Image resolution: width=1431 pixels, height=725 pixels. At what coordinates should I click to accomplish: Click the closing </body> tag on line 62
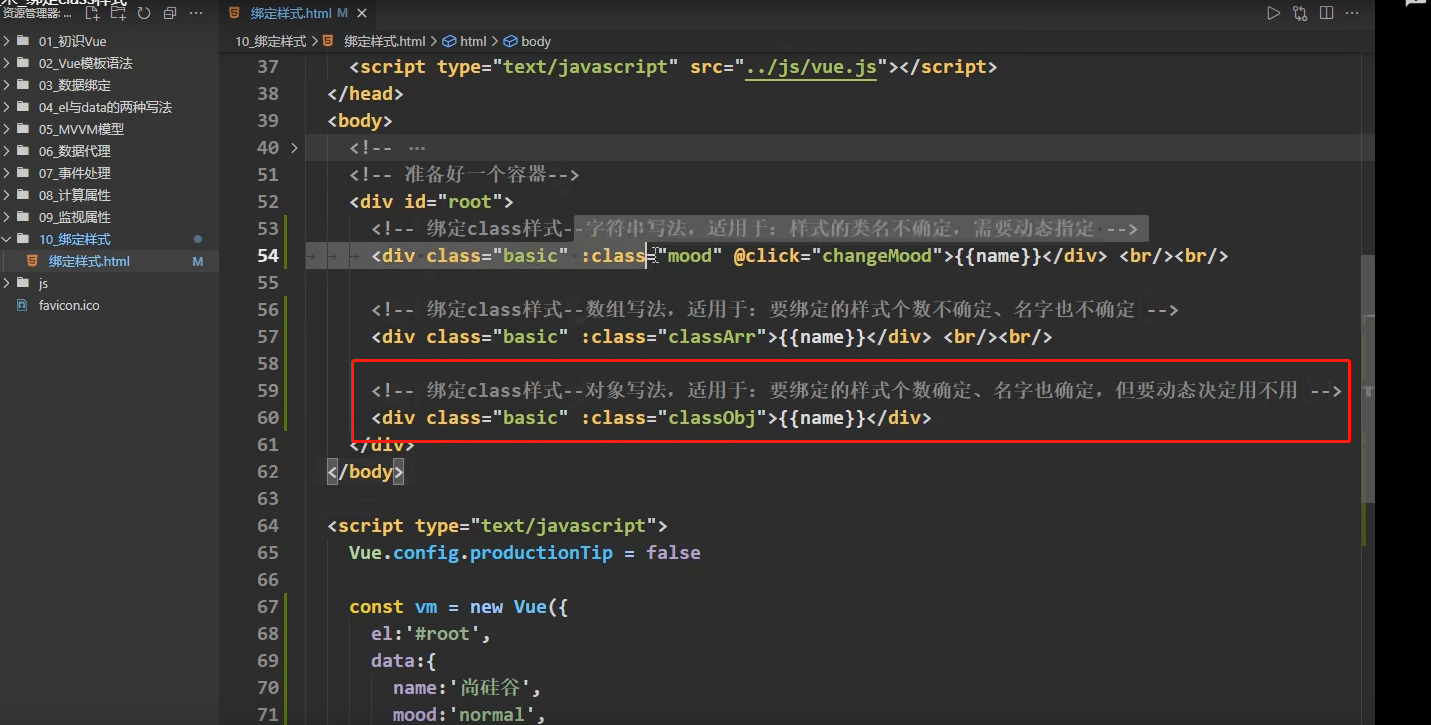(366, 472)
